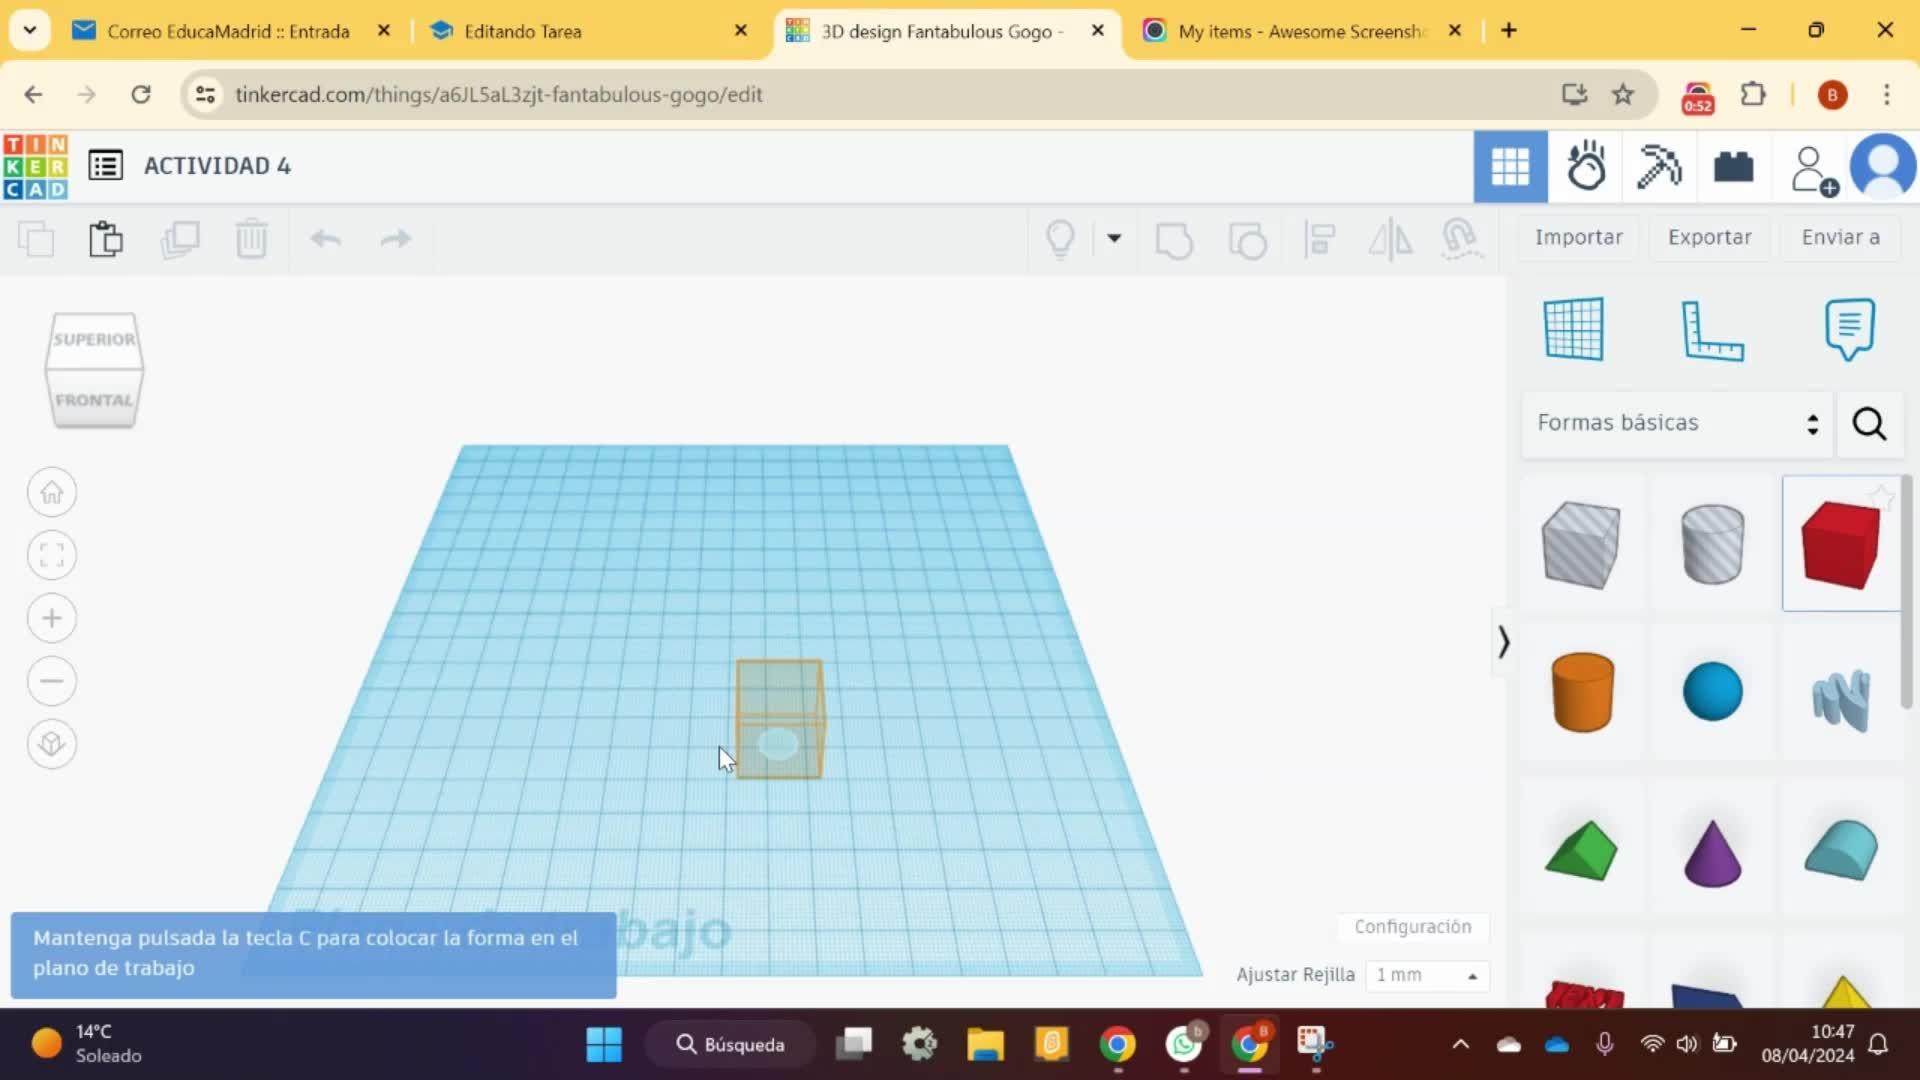Collapse the shapes panel with chevron

1503,642
